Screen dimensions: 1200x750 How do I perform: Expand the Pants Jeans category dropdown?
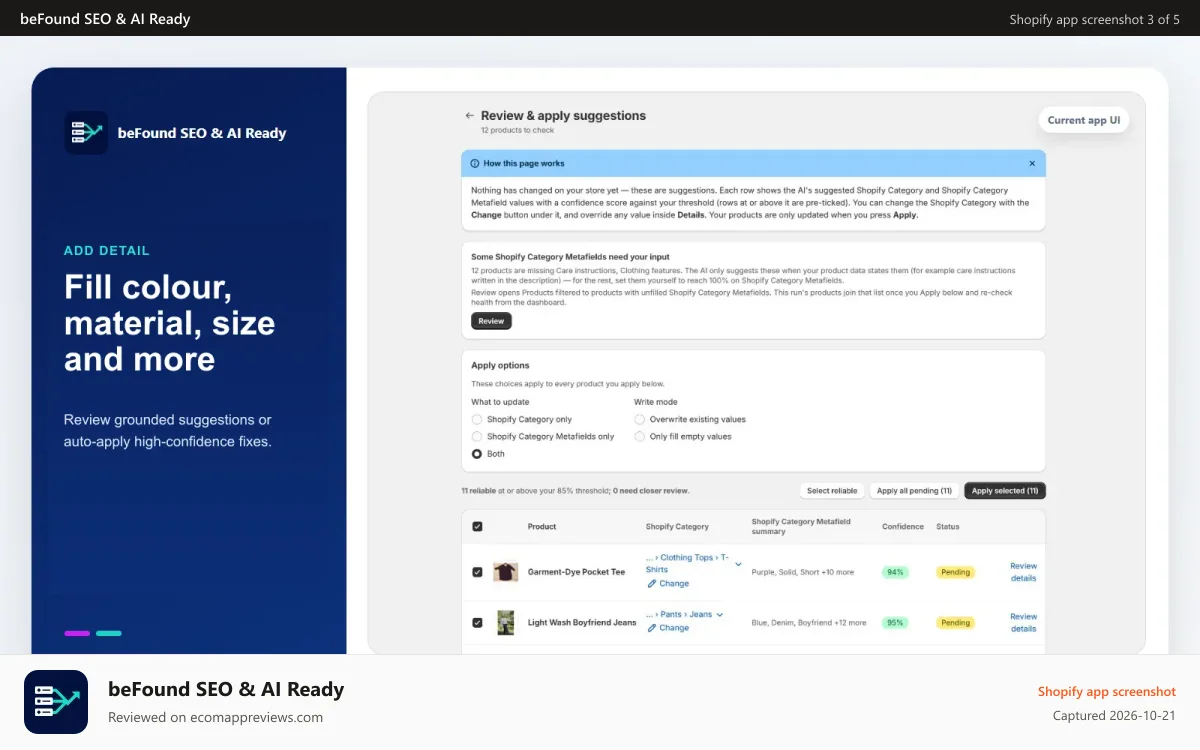[719, 614]
